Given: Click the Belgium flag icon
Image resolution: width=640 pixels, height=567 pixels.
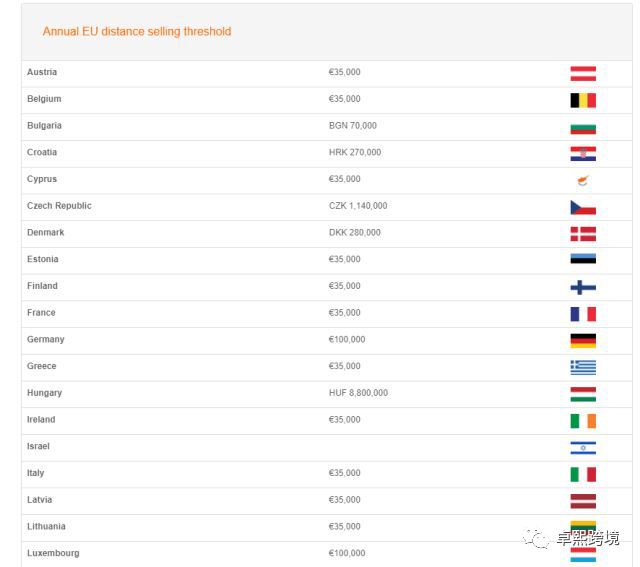Looking at the screenshot, I should click(x=583, y=100).
